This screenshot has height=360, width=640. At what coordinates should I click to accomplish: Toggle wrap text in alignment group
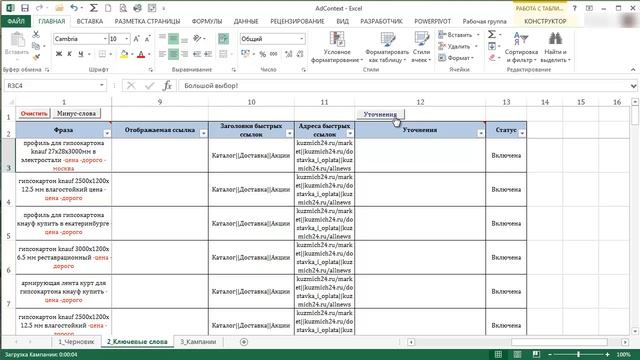coord(223,39)
